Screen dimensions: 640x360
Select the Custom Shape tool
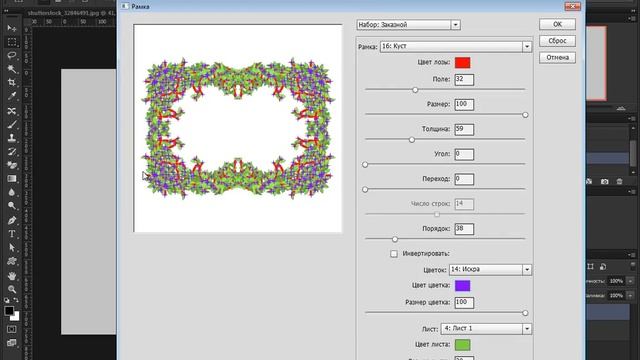pos(12,262)
